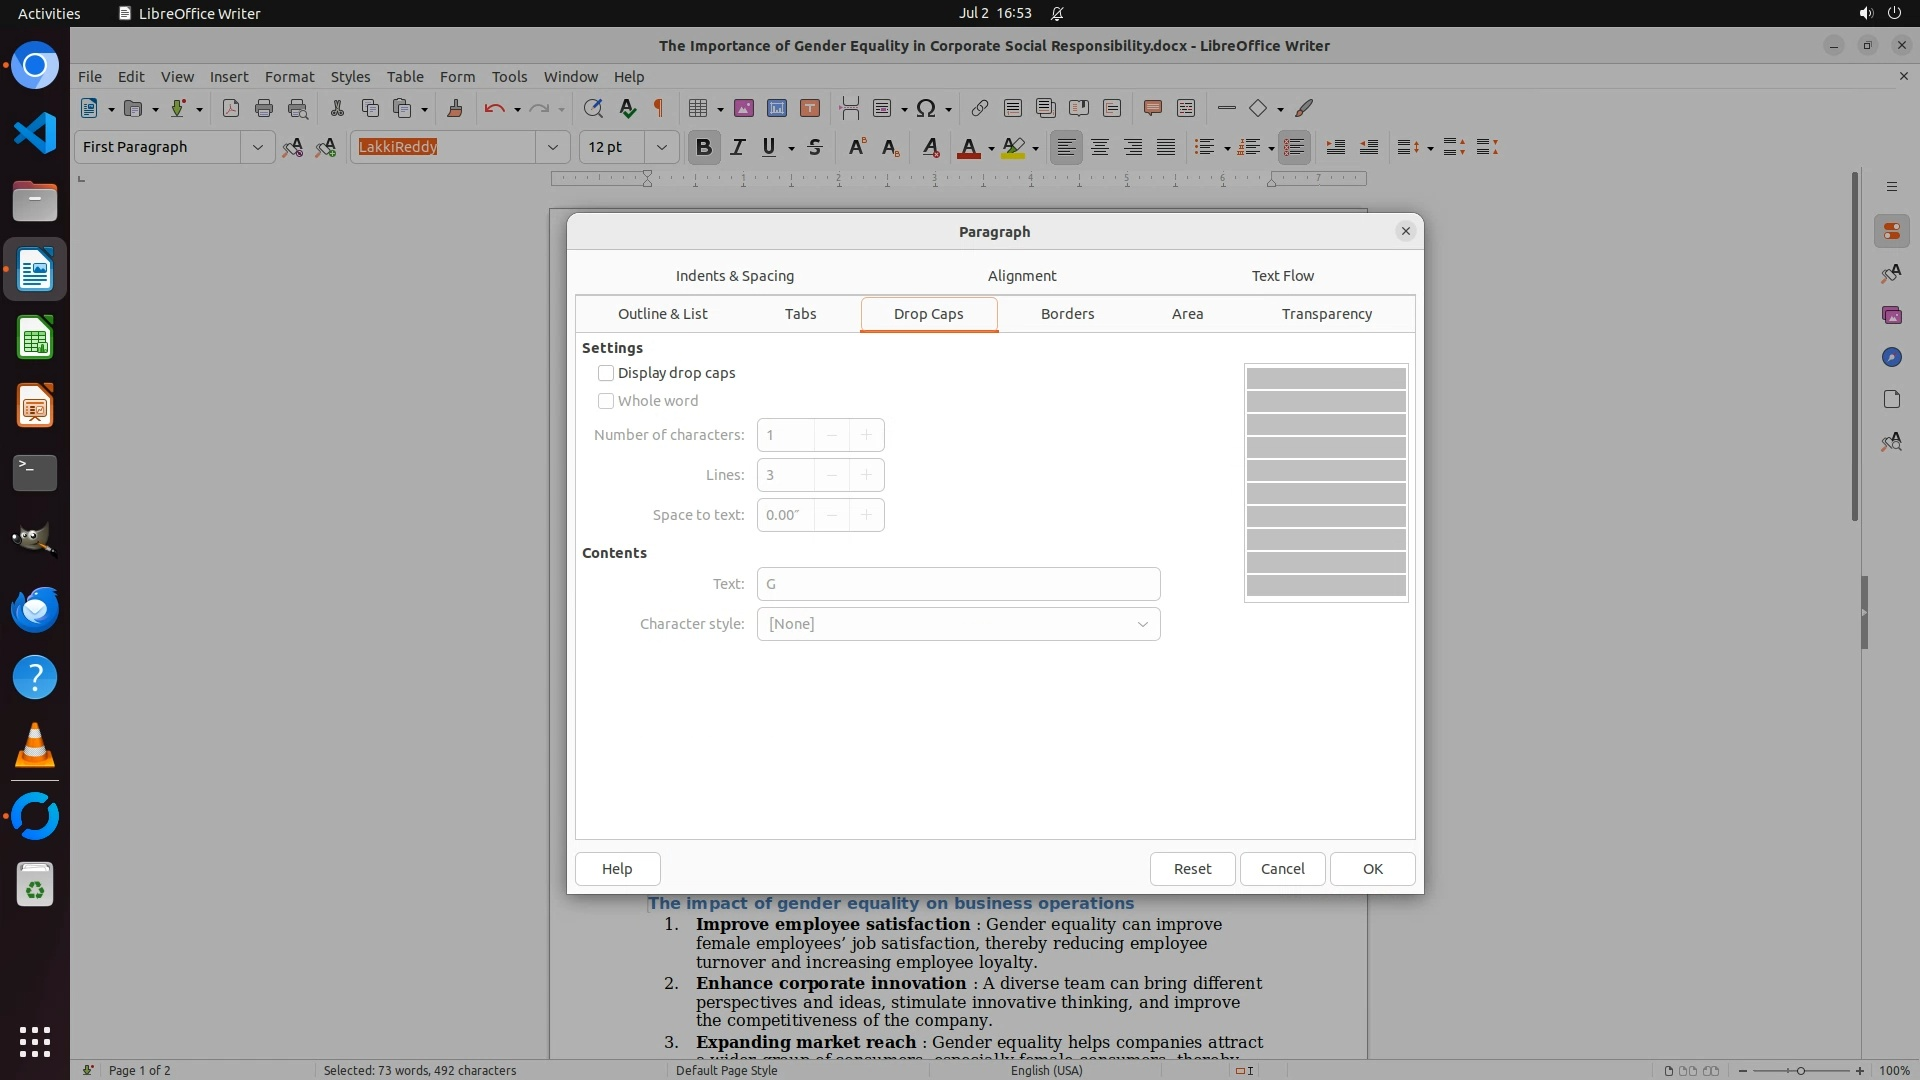Open the font size dropdown arrow
1920x1080 pixels.
point(661,147)
